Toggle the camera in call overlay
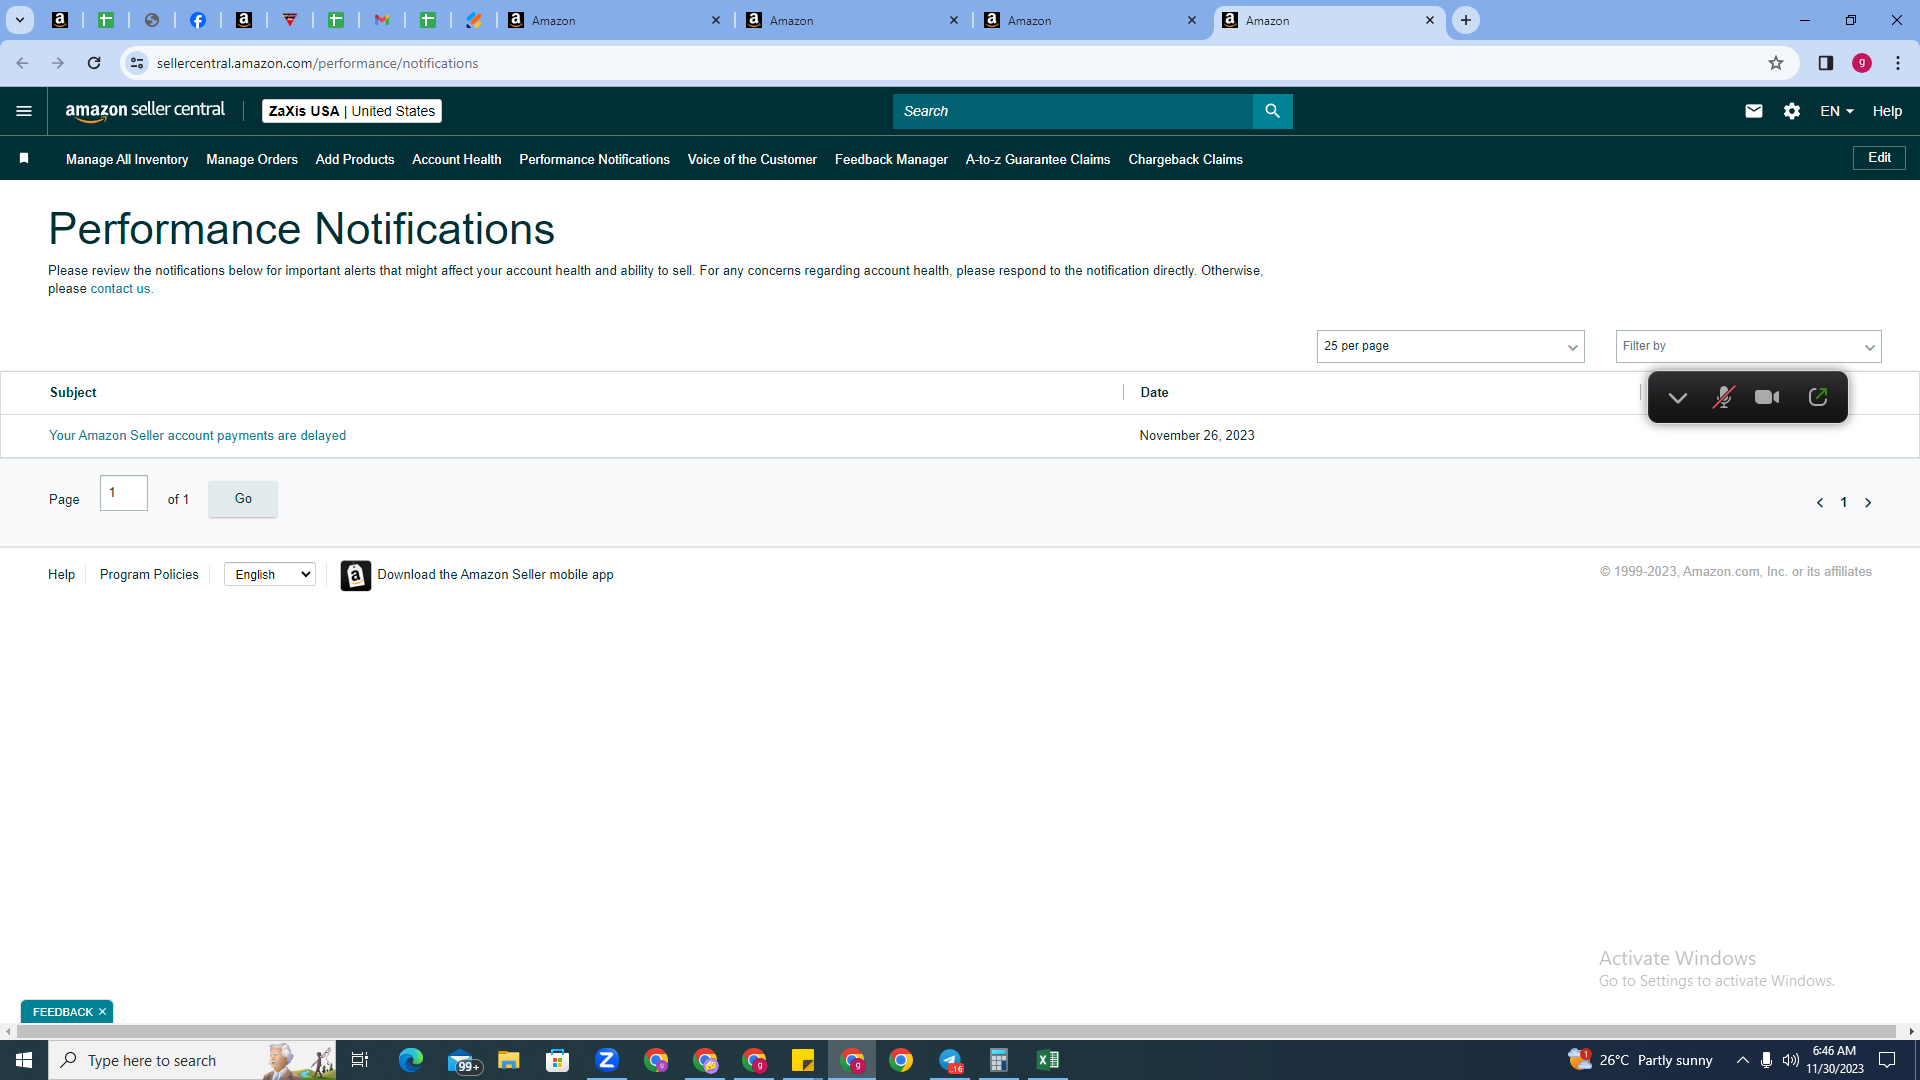Screen dimensions: 1920x1080 (x=1767, y=397)
